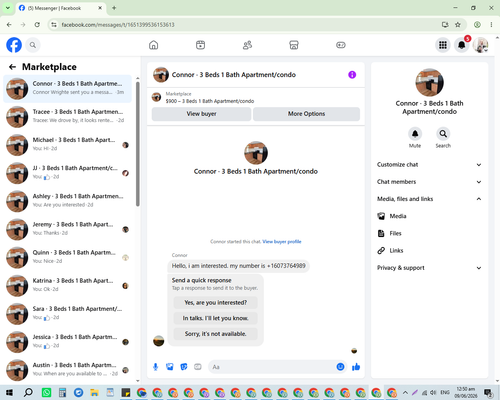Record a voice clip microphone

tap(155, 367)
